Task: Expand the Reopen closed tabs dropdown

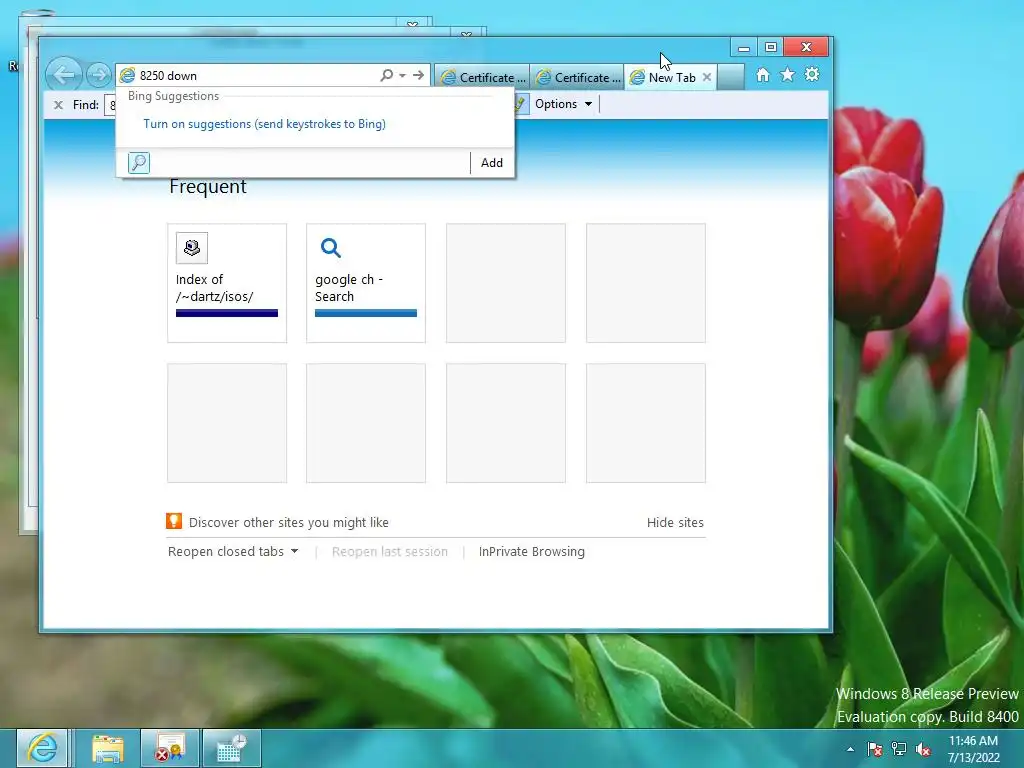Action: click(x=233, y=551)
